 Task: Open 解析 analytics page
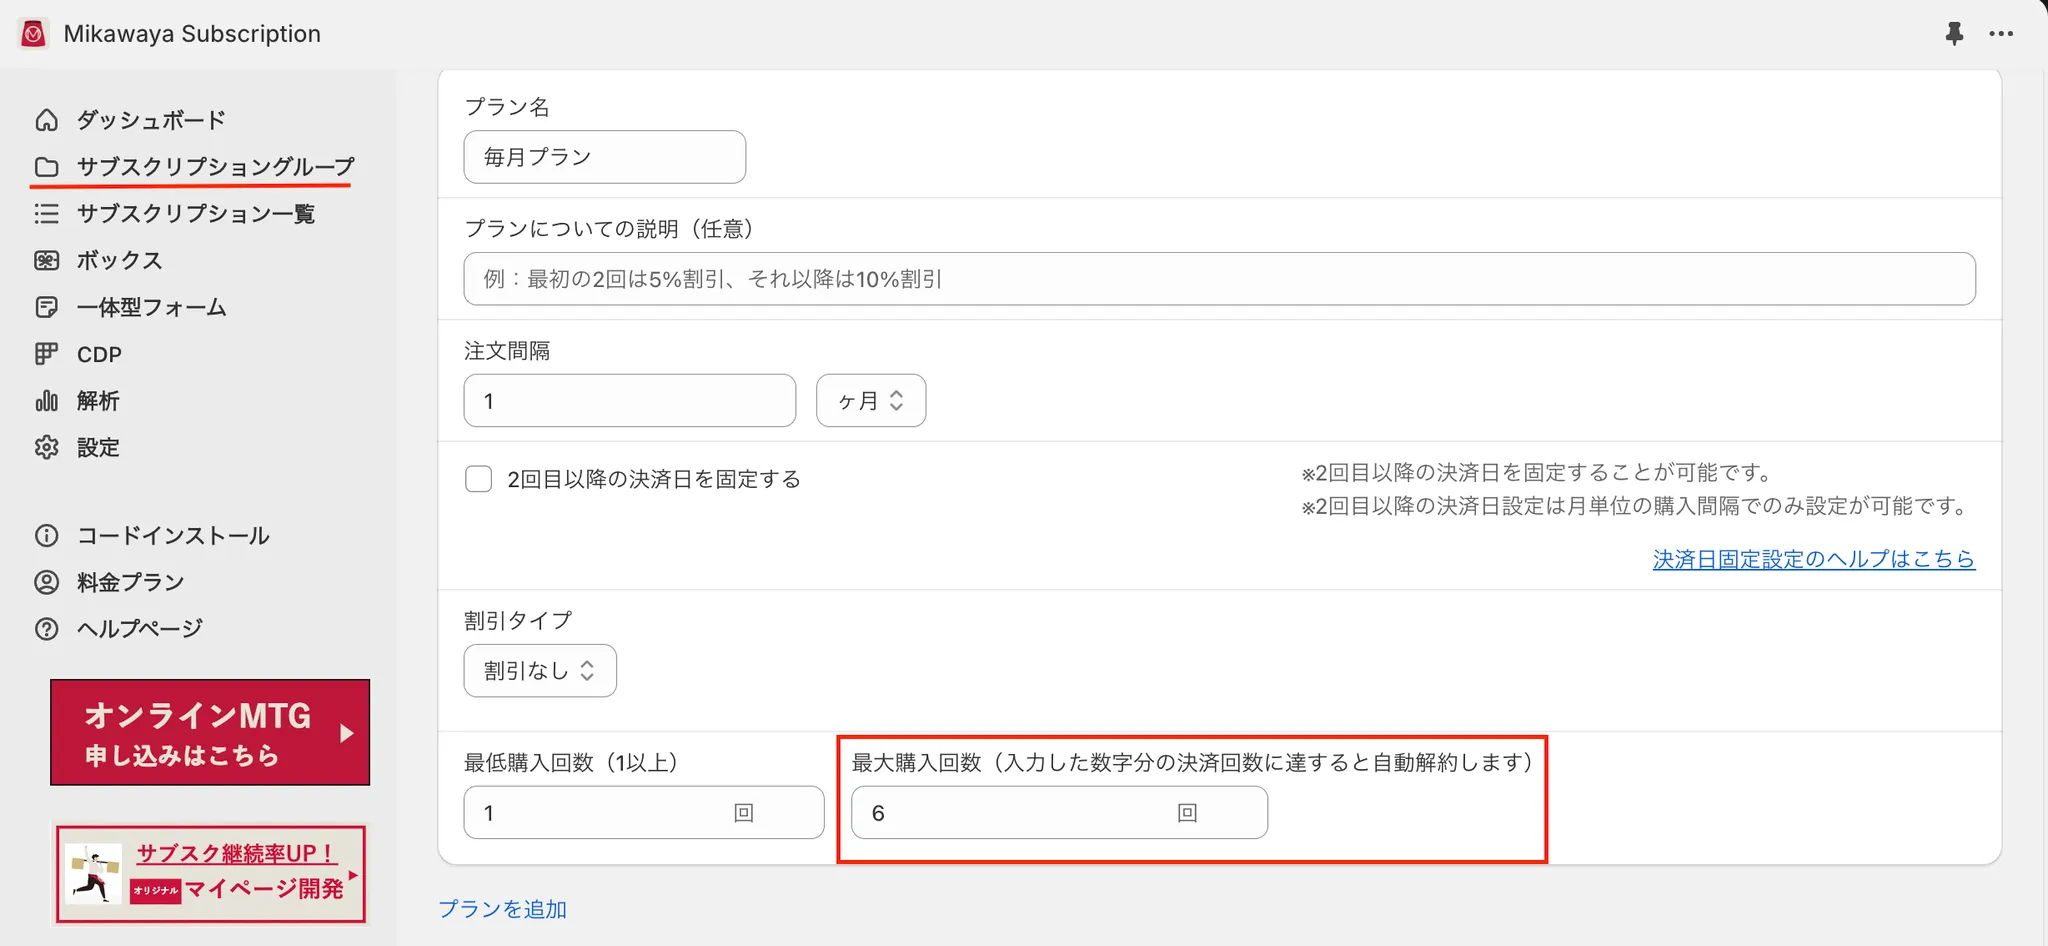(x=98, y=401)
